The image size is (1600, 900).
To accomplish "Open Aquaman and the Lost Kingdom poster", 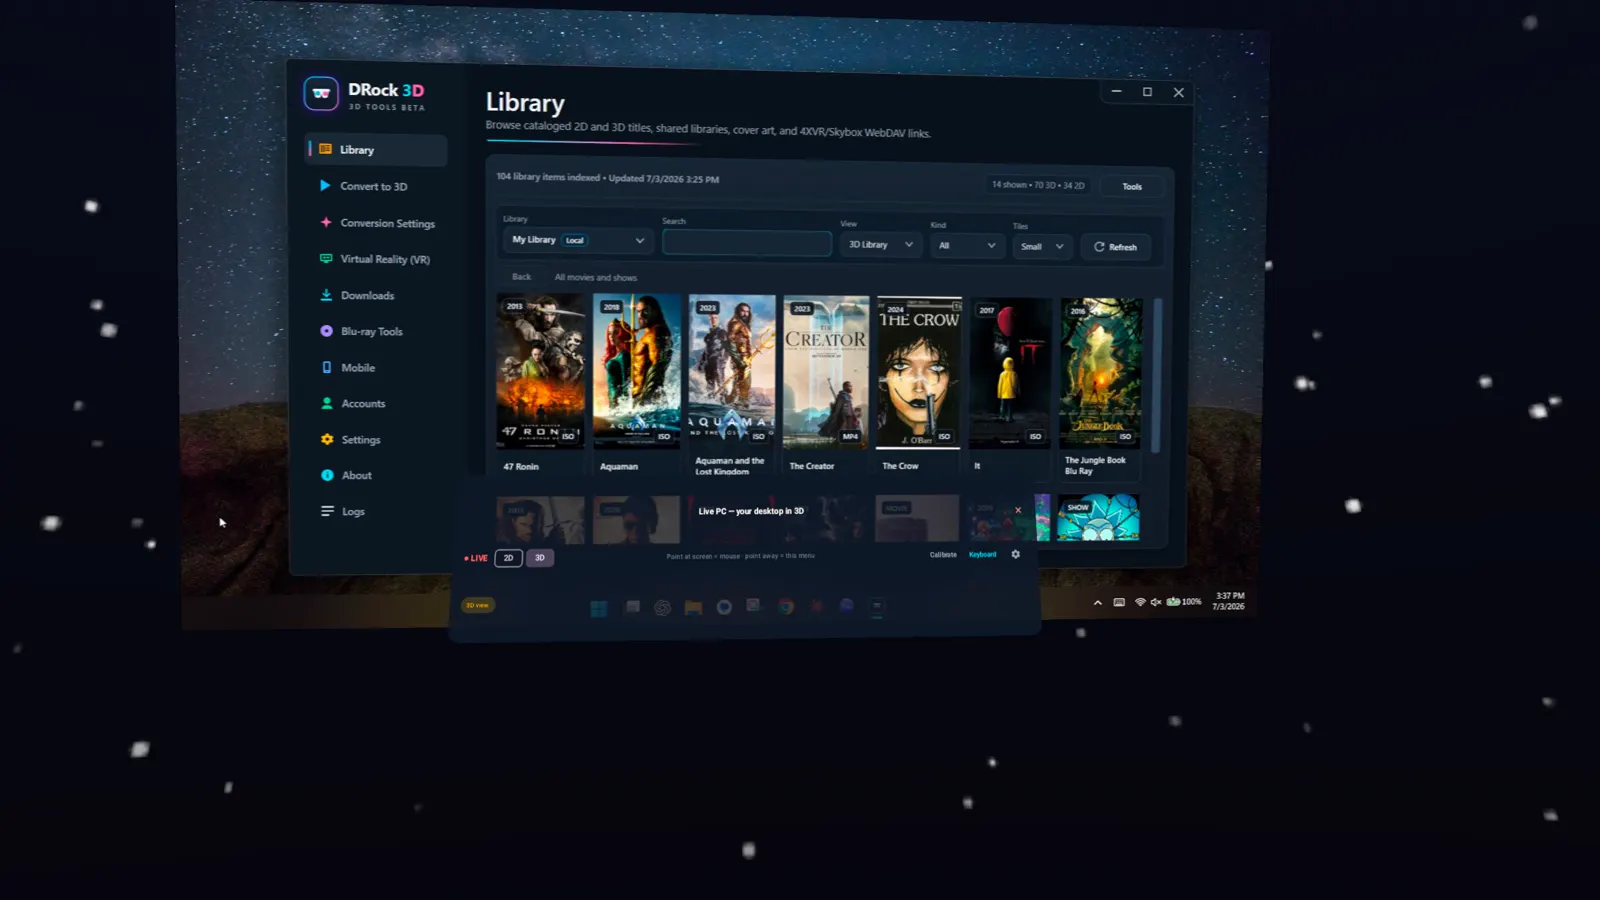I will 732,371.
